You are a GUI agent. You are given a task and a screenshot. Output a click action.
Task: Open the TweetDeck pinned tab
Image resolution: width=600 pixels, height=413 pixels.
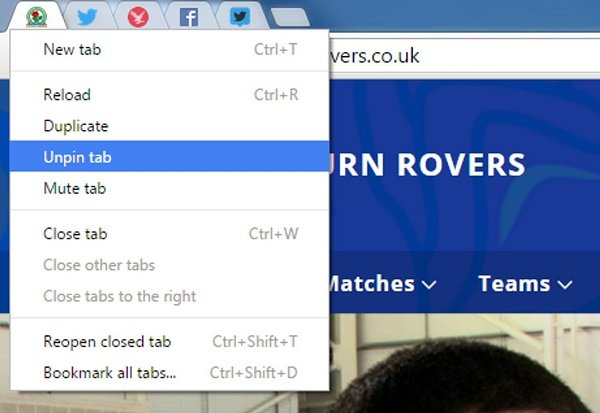tap(240, 18)
